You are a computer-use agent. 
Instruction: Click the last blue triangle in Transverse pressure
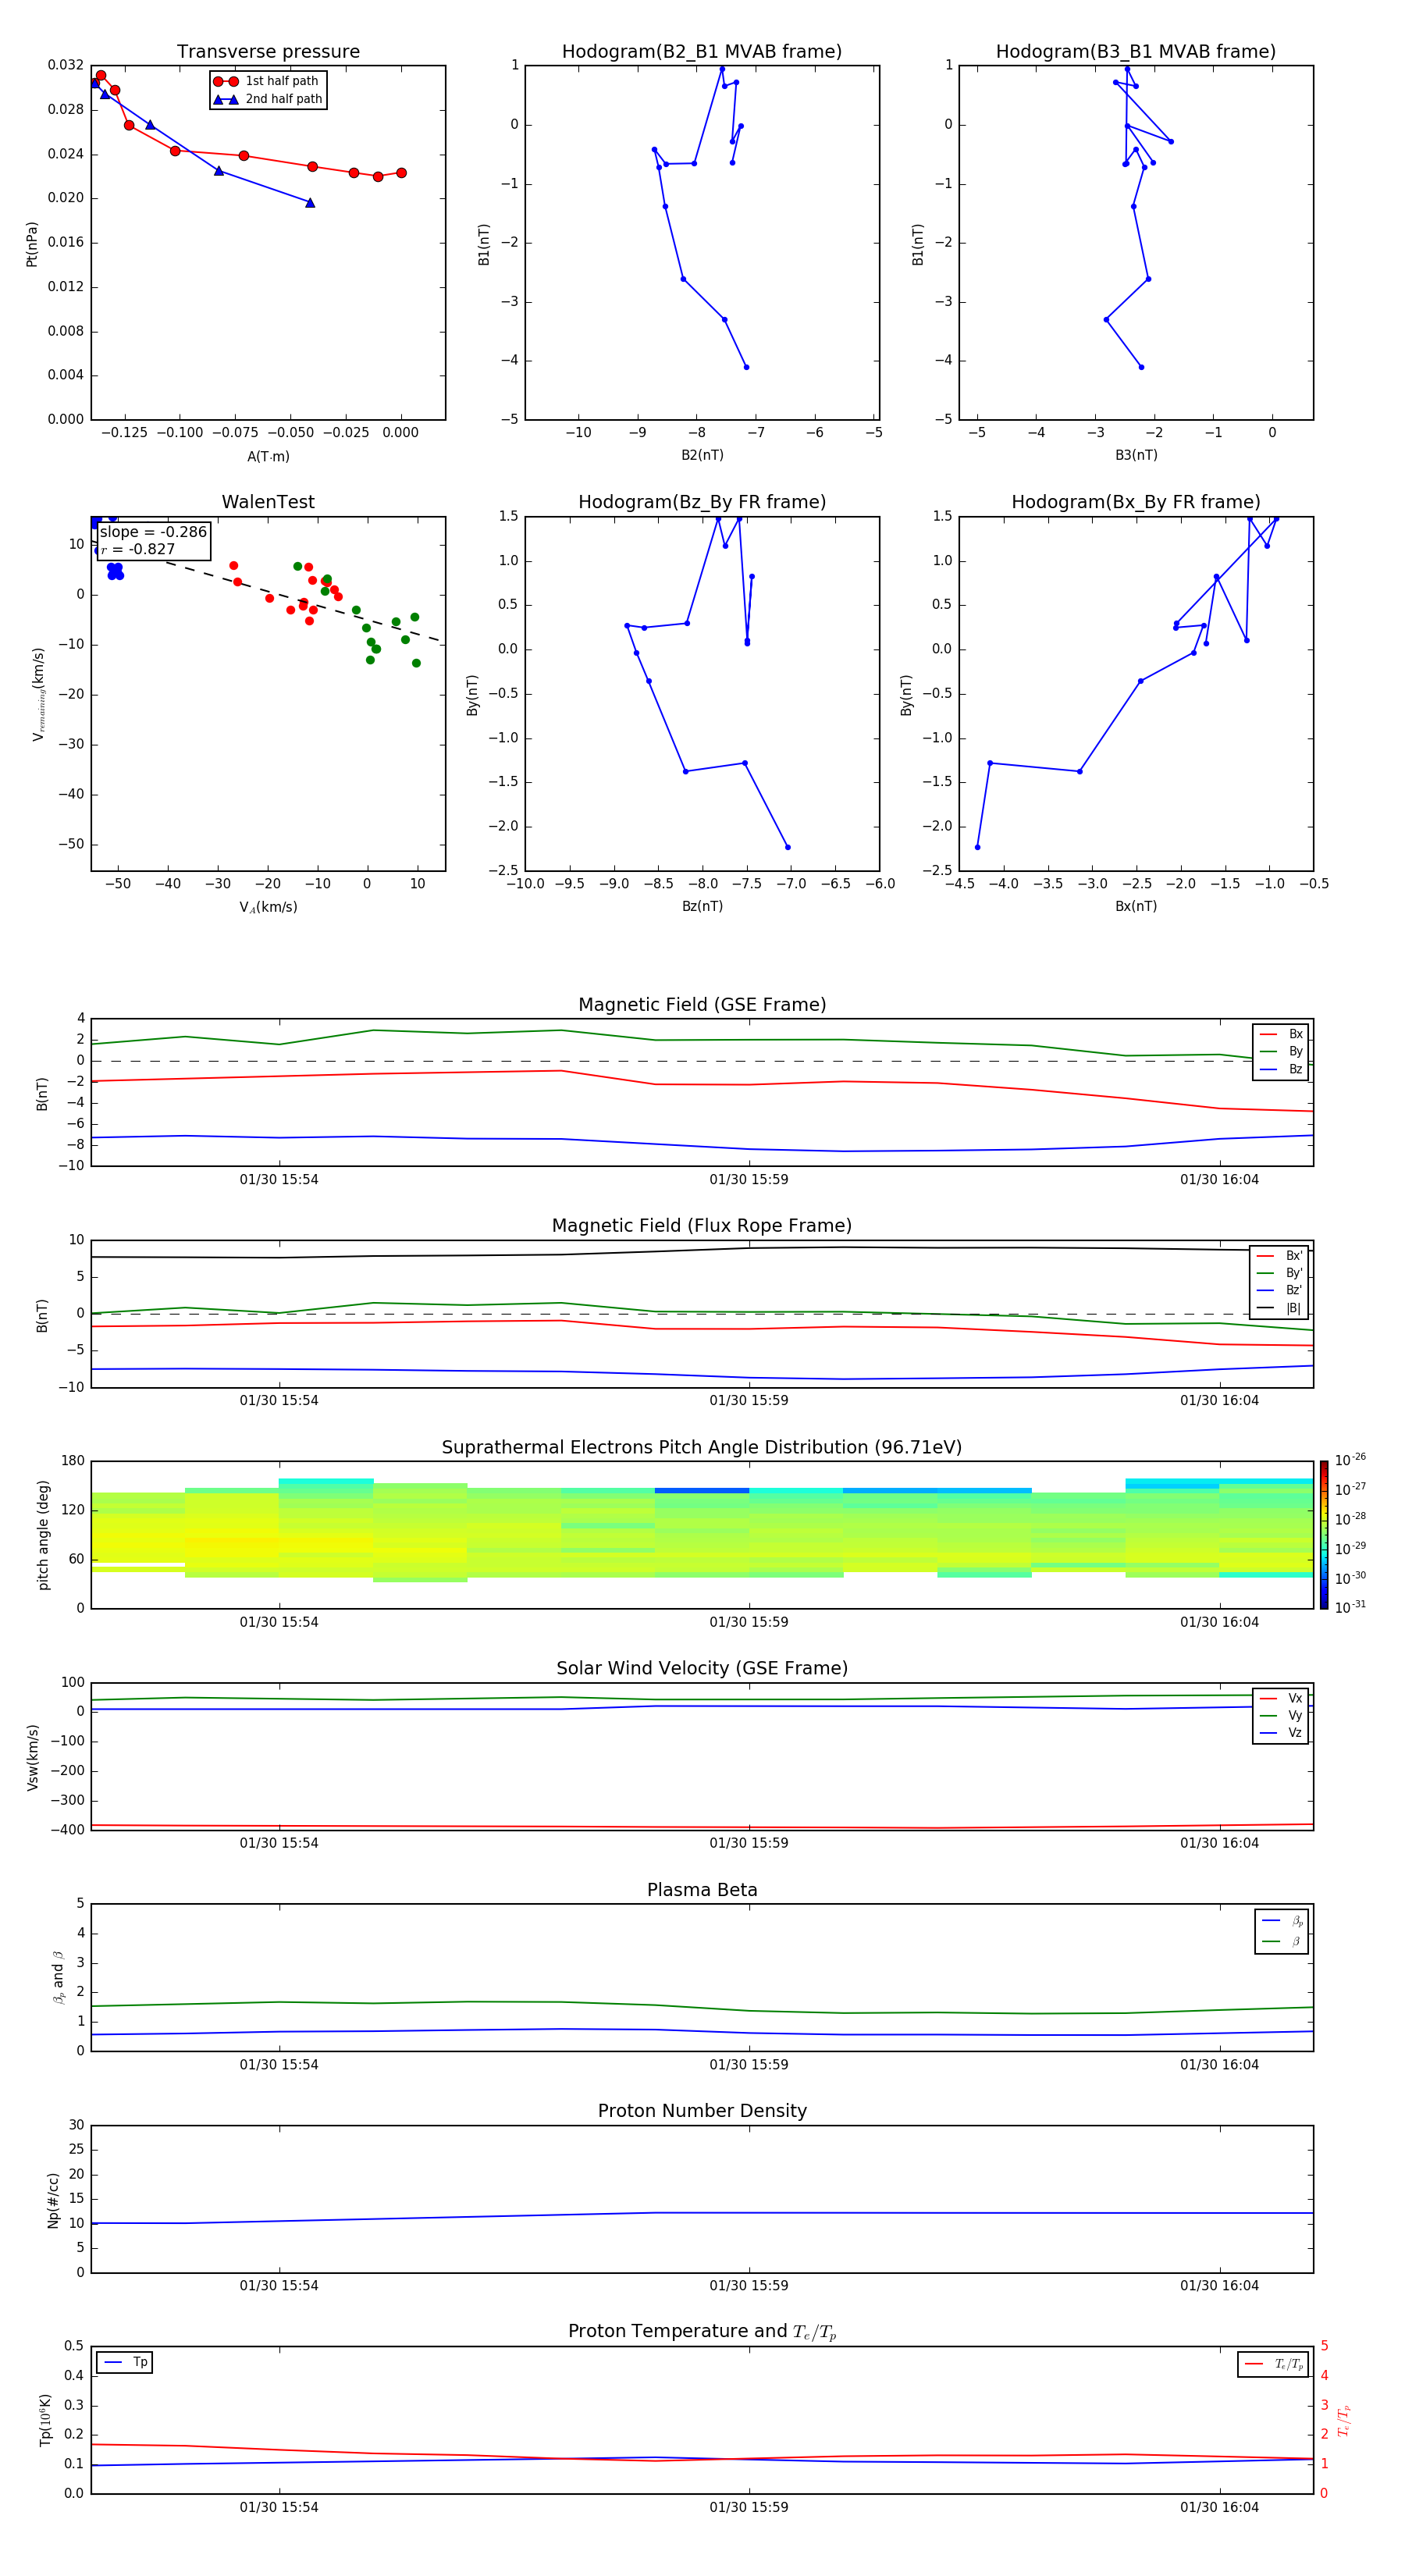310,203
